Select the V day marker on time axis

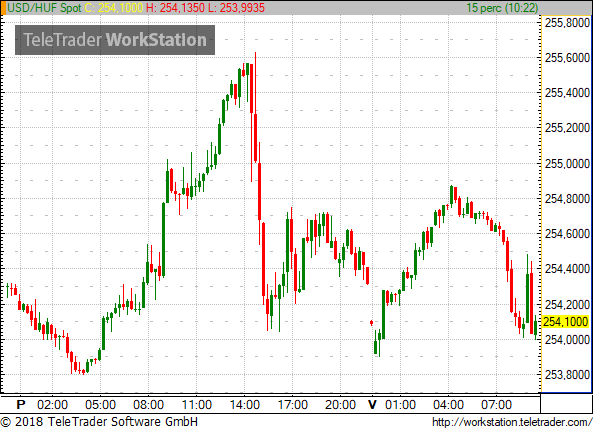coord(372,405)
